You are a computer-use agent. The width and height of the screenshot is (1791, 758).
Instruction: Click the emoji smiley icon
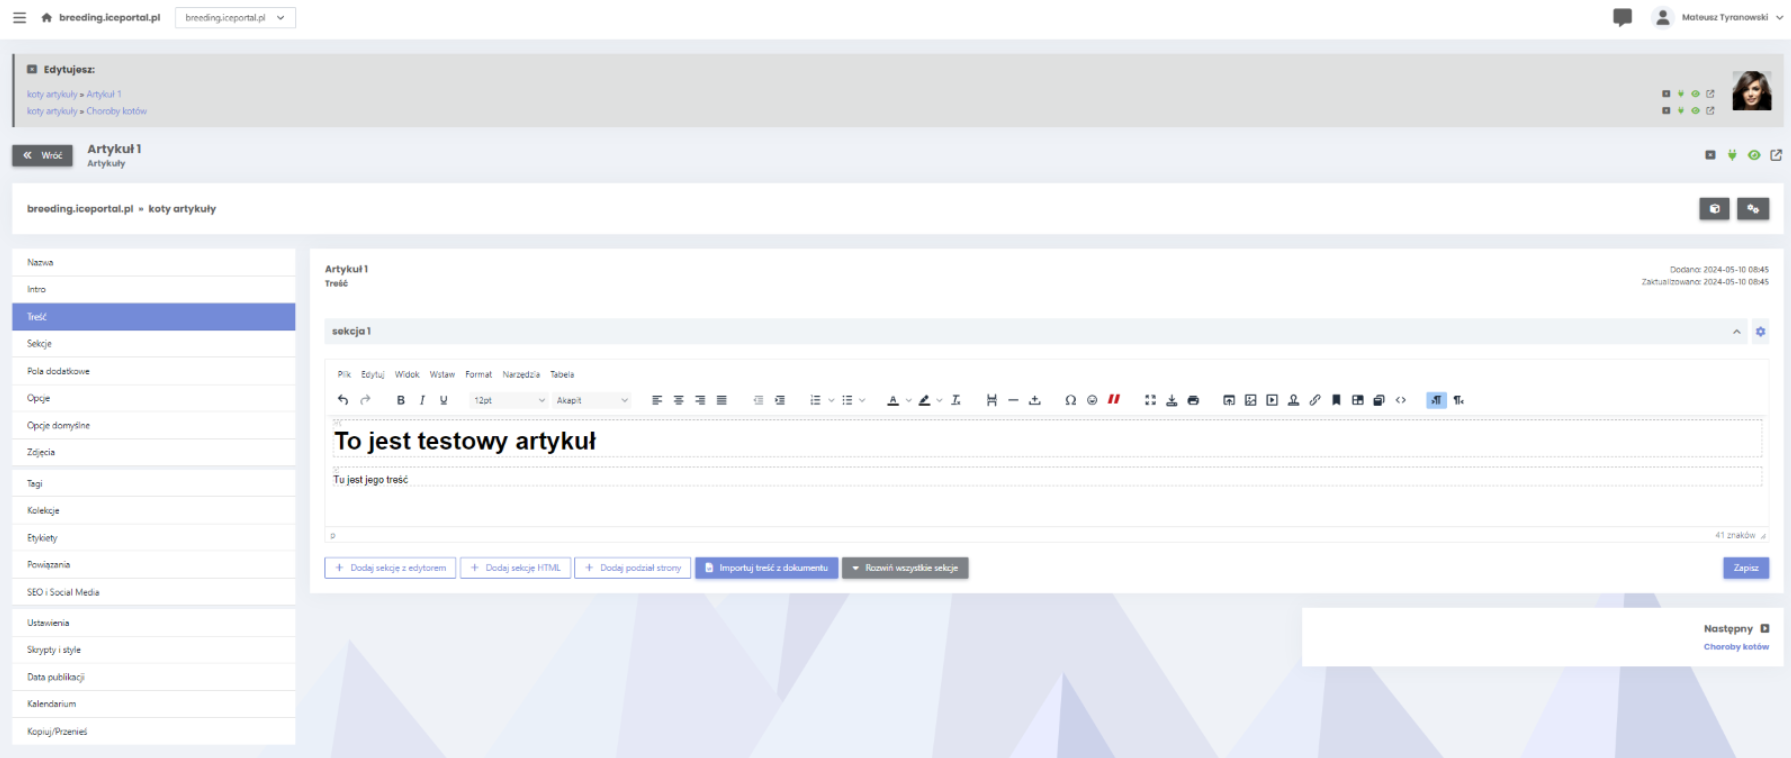click(1092, 400)
